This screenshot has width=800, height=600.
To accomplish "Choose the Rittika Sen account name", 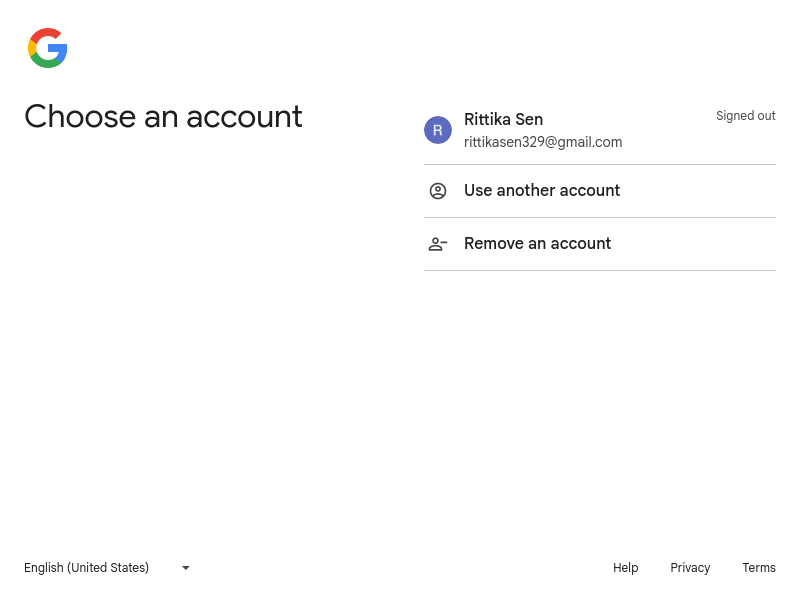I will [x=503, y=119].
